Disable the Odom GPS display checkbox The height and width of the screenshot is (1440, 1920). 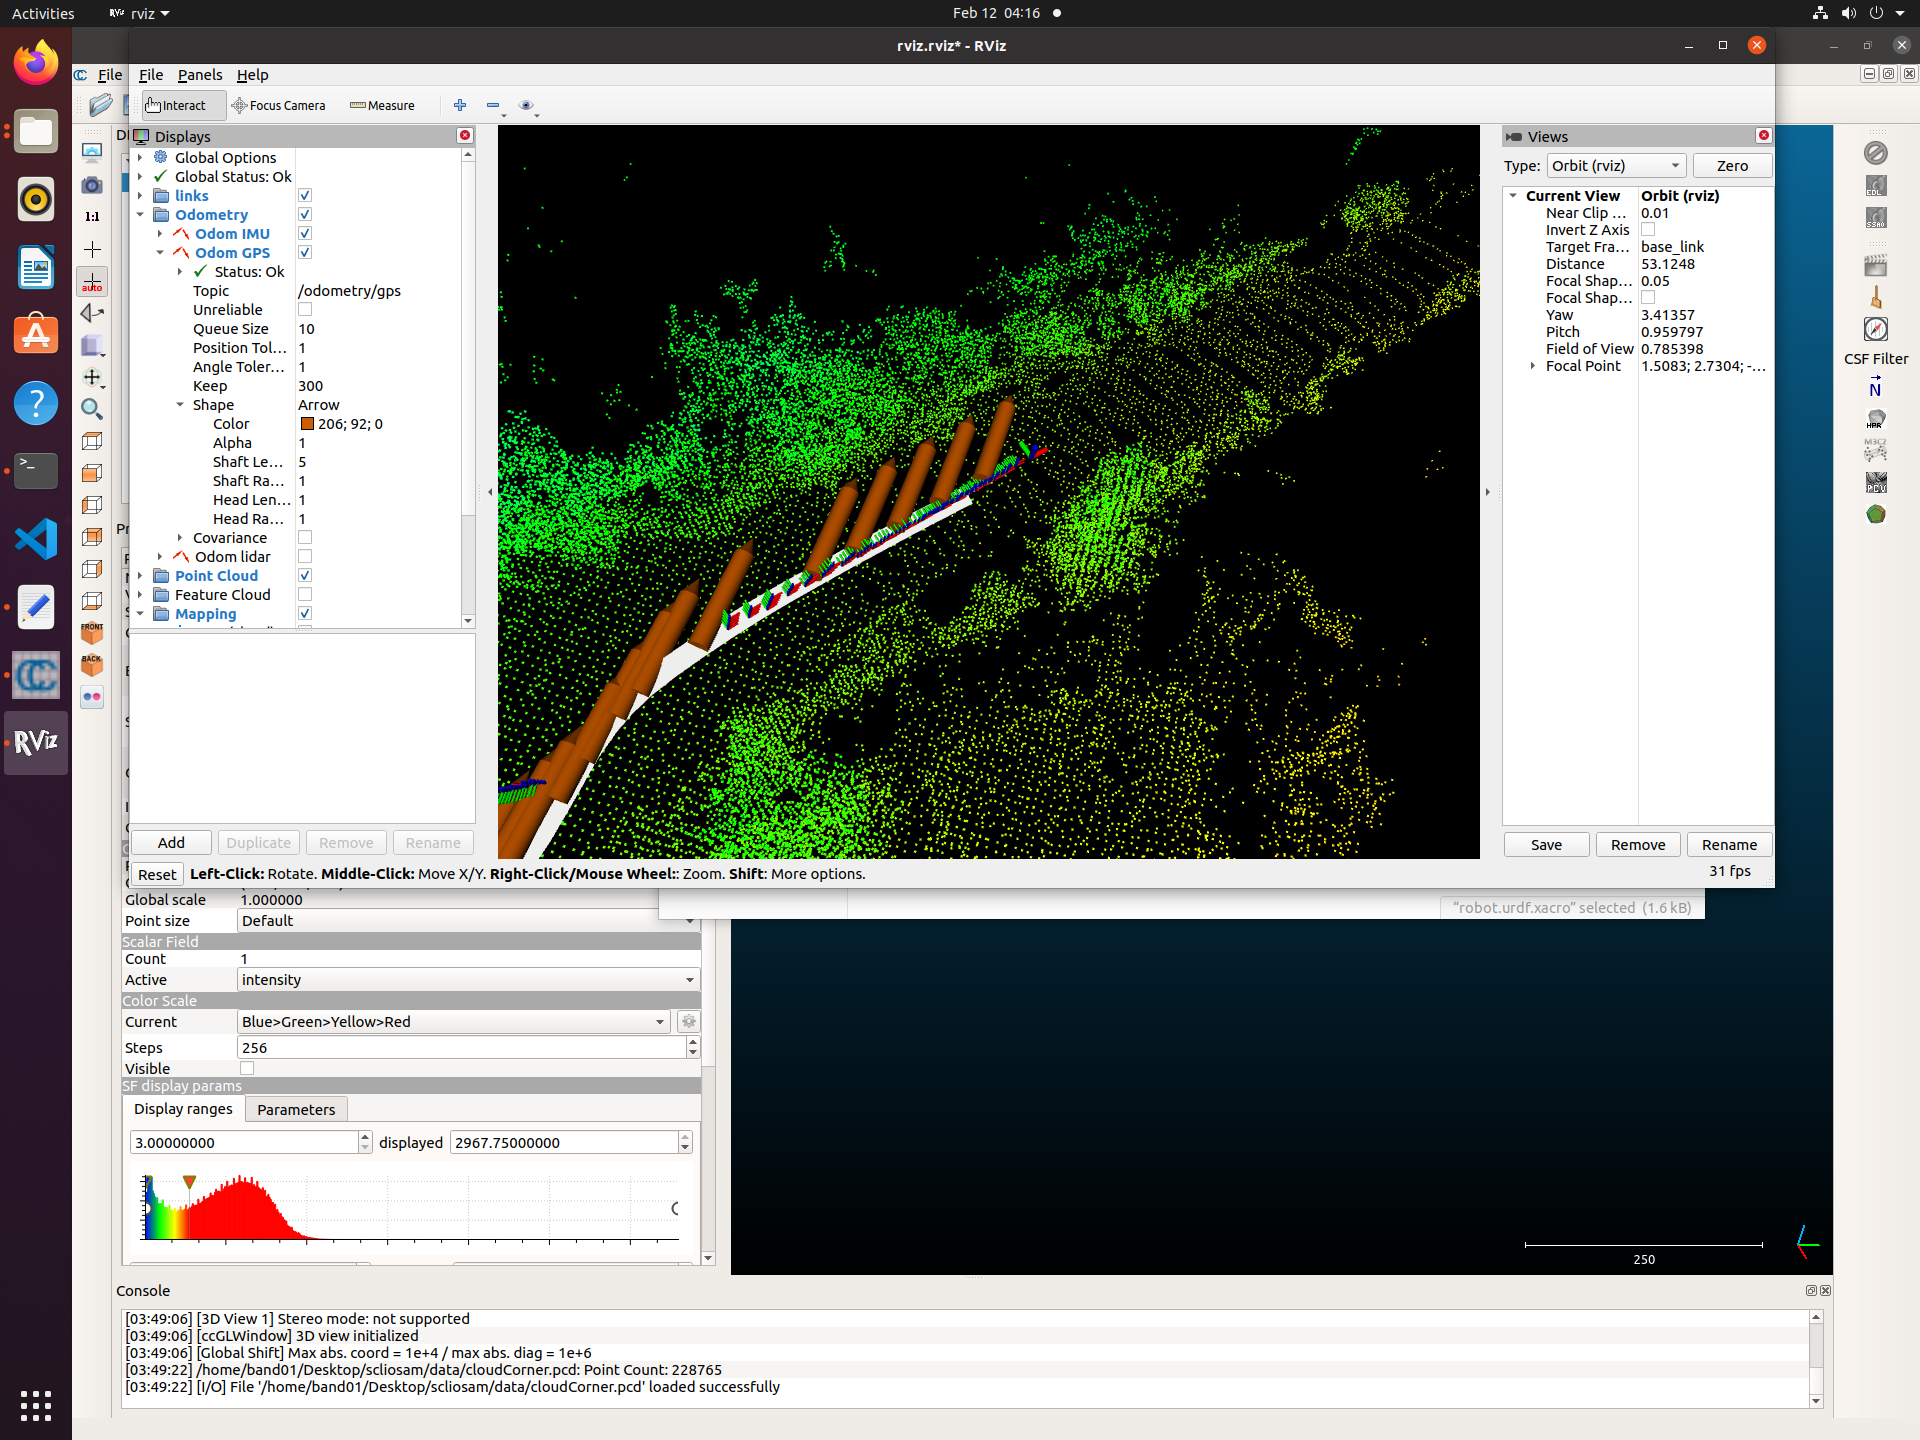coord(305,252)
